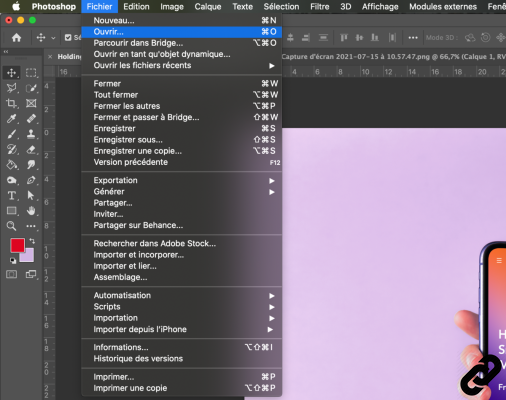Select the Eyedropper tool
The image size is (506, 400).
(x=12, y=119)
